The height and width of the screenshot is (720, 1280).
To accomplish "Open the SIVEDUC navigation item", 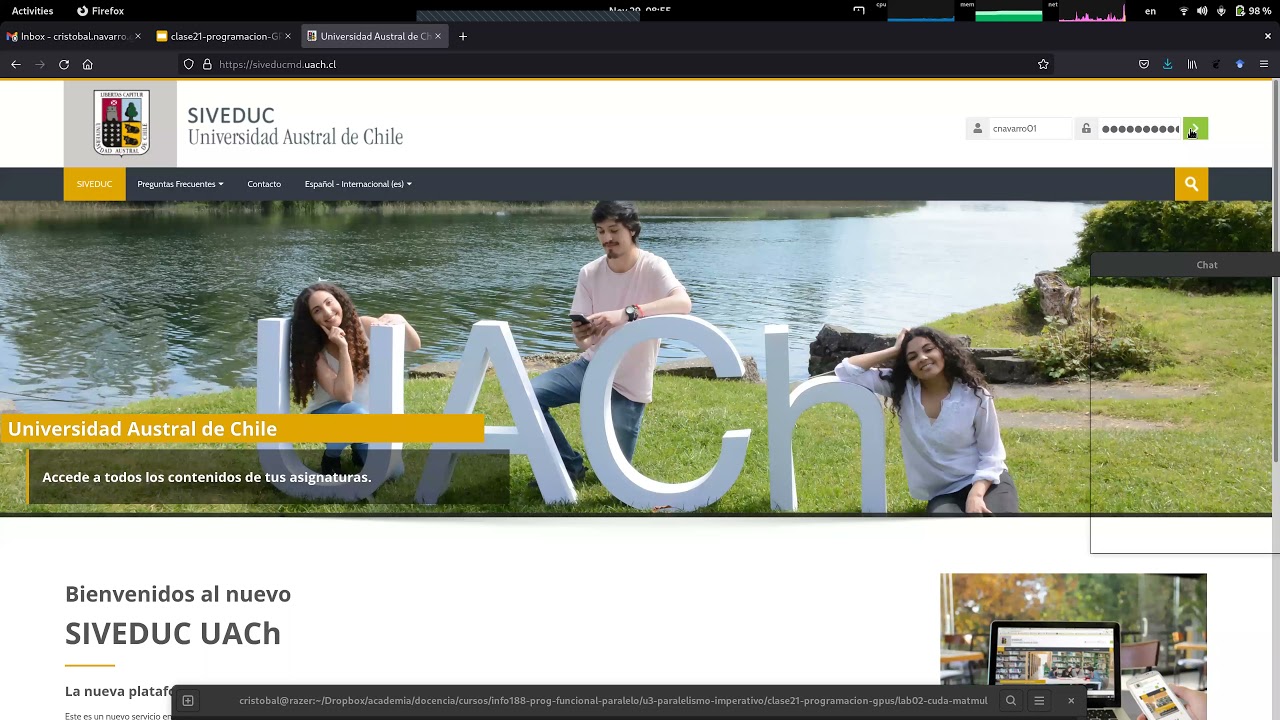I will click(x=95, y=184).
